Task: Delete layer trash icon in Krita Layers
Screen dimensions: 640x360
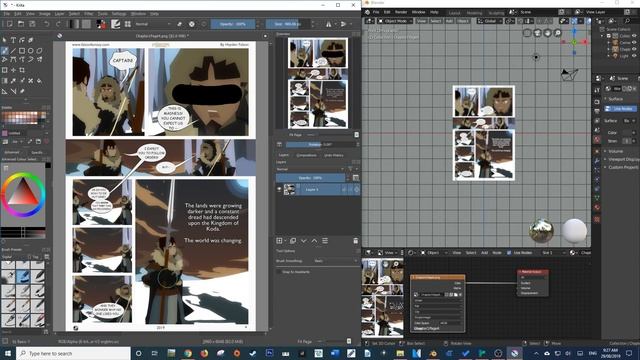Action: click(x=356, y=241)
